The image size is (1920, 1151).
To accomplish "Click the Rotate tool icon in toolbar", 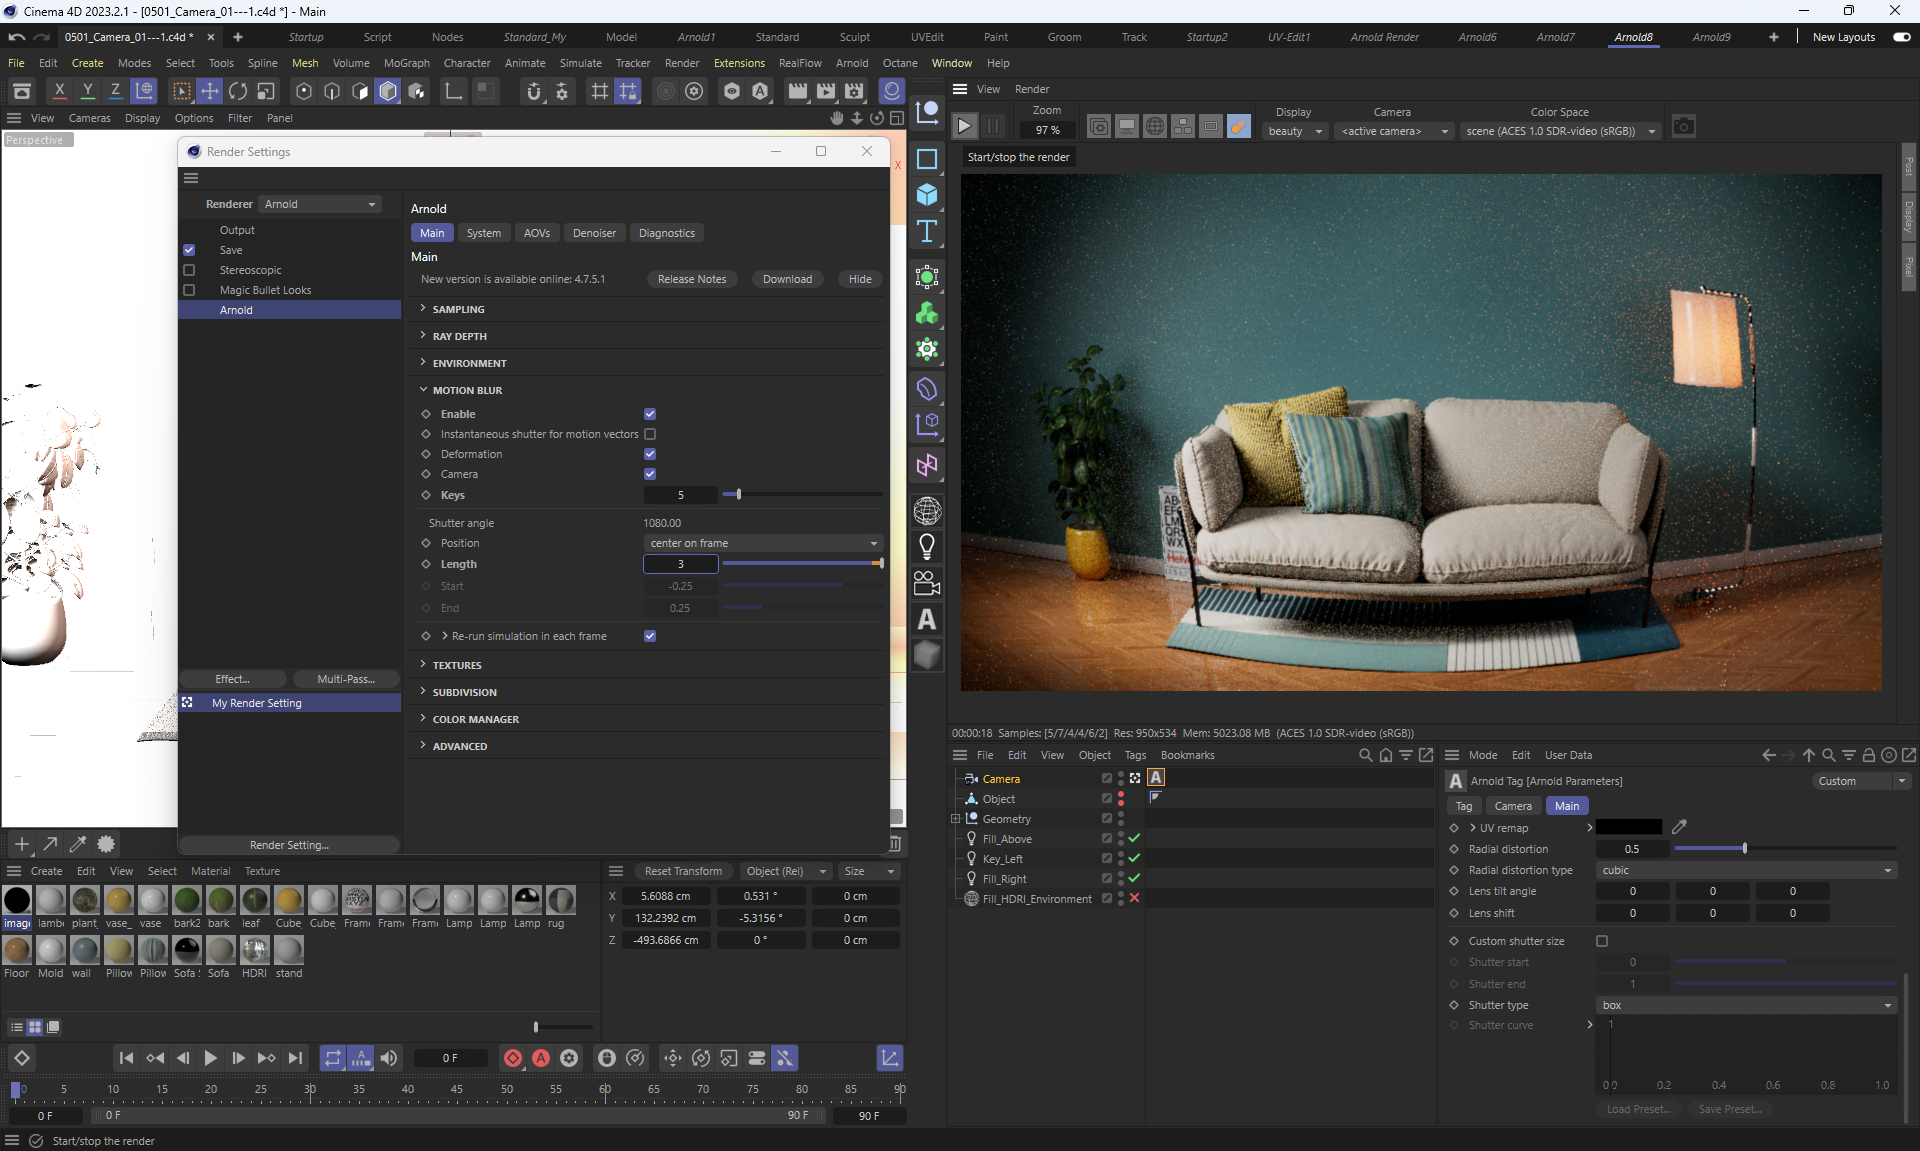I will tap(238, 91).
